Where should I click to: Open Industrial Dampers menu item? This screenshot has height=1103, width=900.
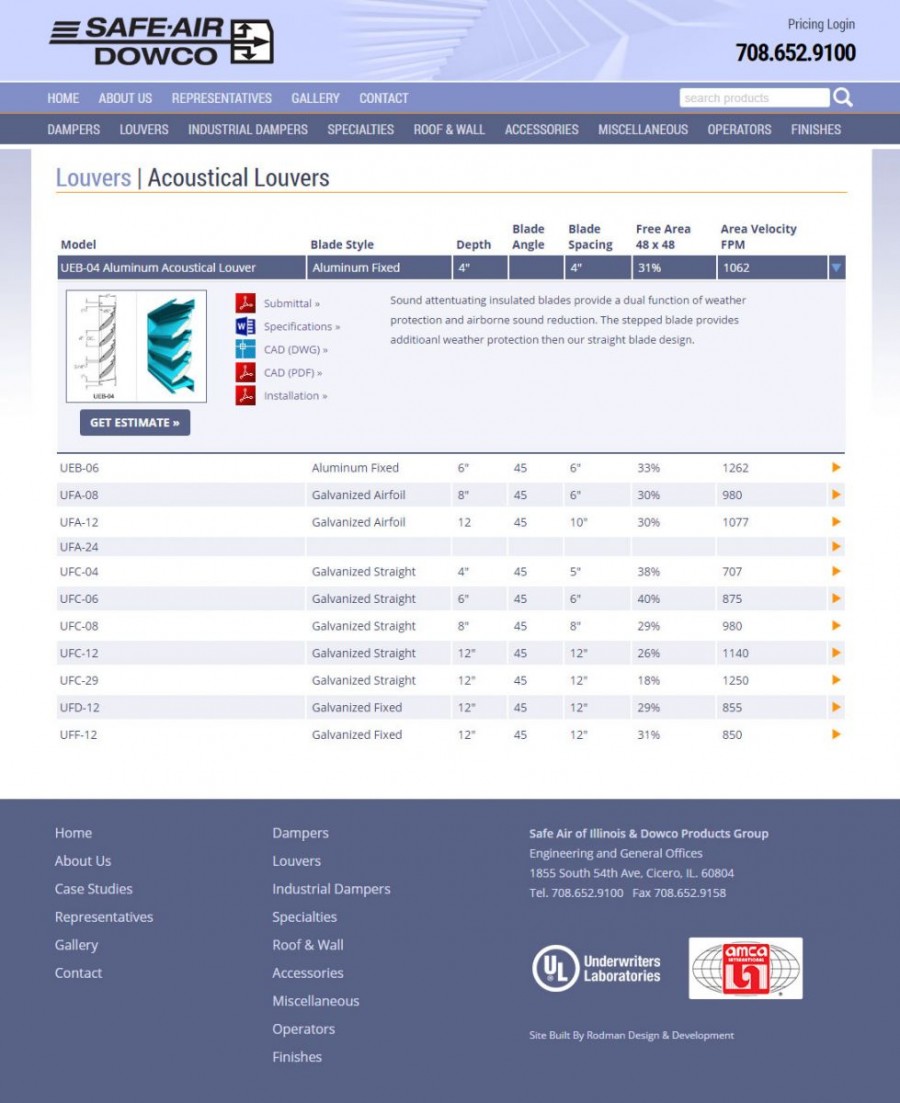click(x=247, y=129)
